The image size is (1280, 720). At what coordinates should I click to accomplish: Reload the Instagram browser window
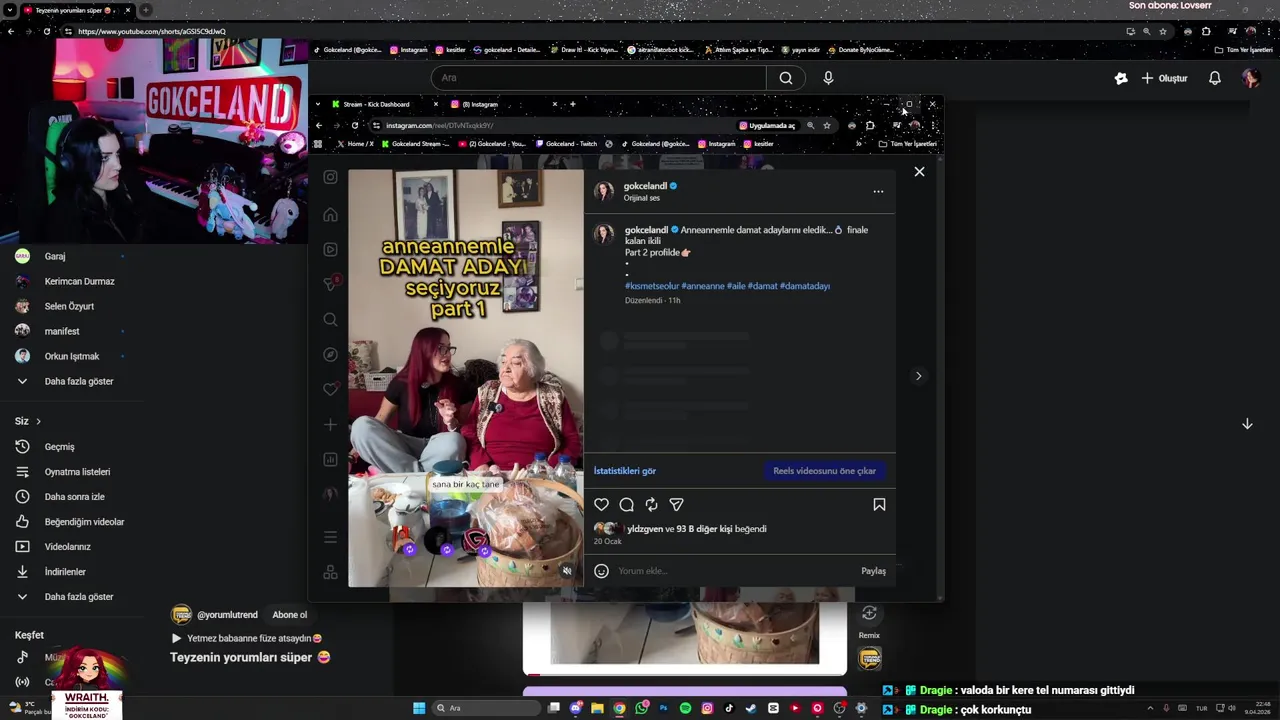(354, 126)
